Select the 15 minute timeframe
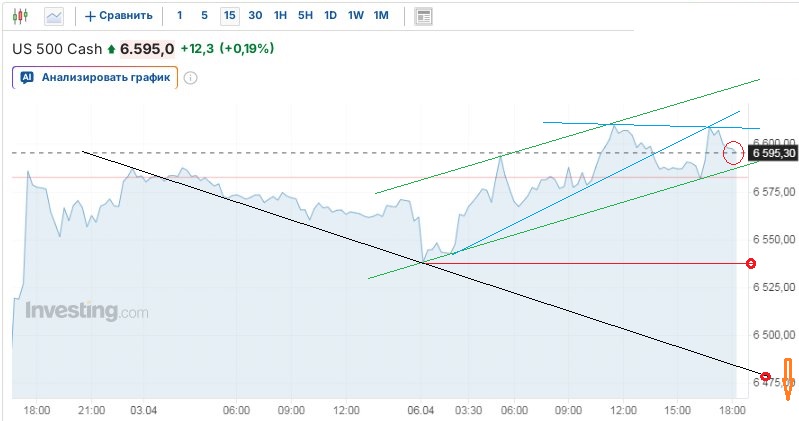 (x=230, y=16)
